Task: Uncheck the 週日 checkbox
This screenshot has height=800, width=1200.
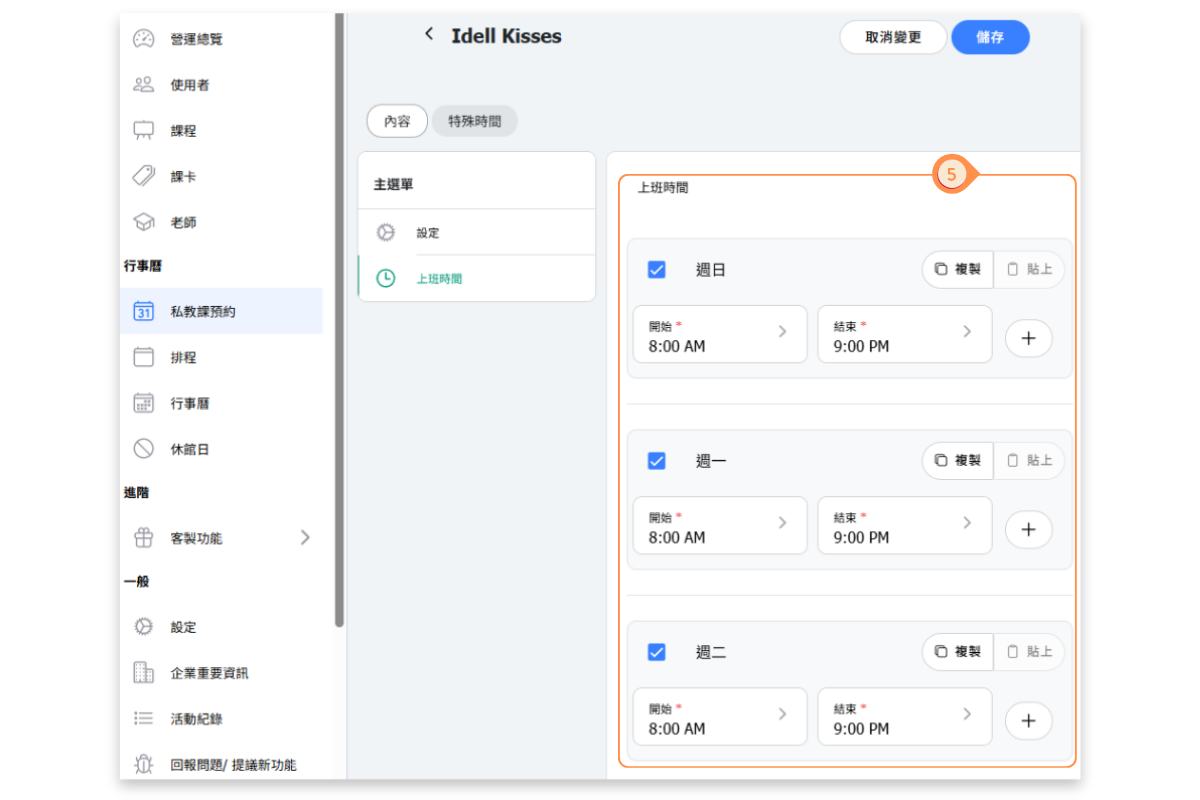Action: click(x=657, y=270)
